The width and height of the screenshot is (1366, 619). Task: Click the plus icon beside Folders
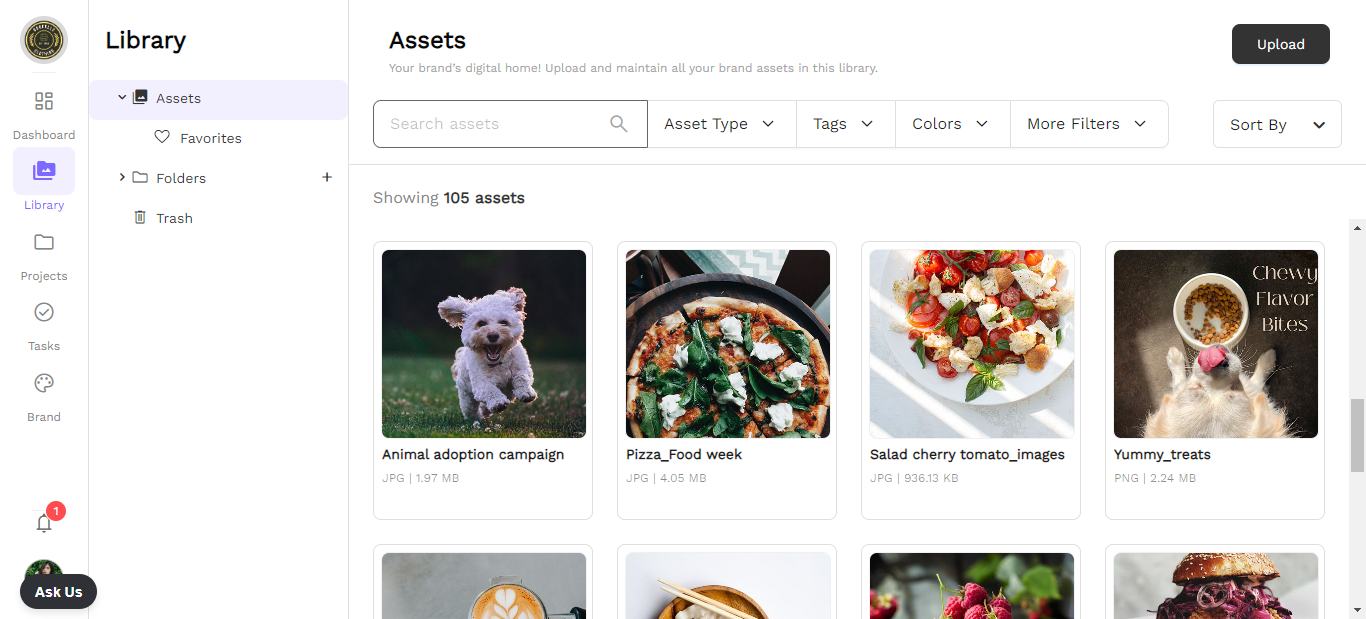[x=326, y=178]
